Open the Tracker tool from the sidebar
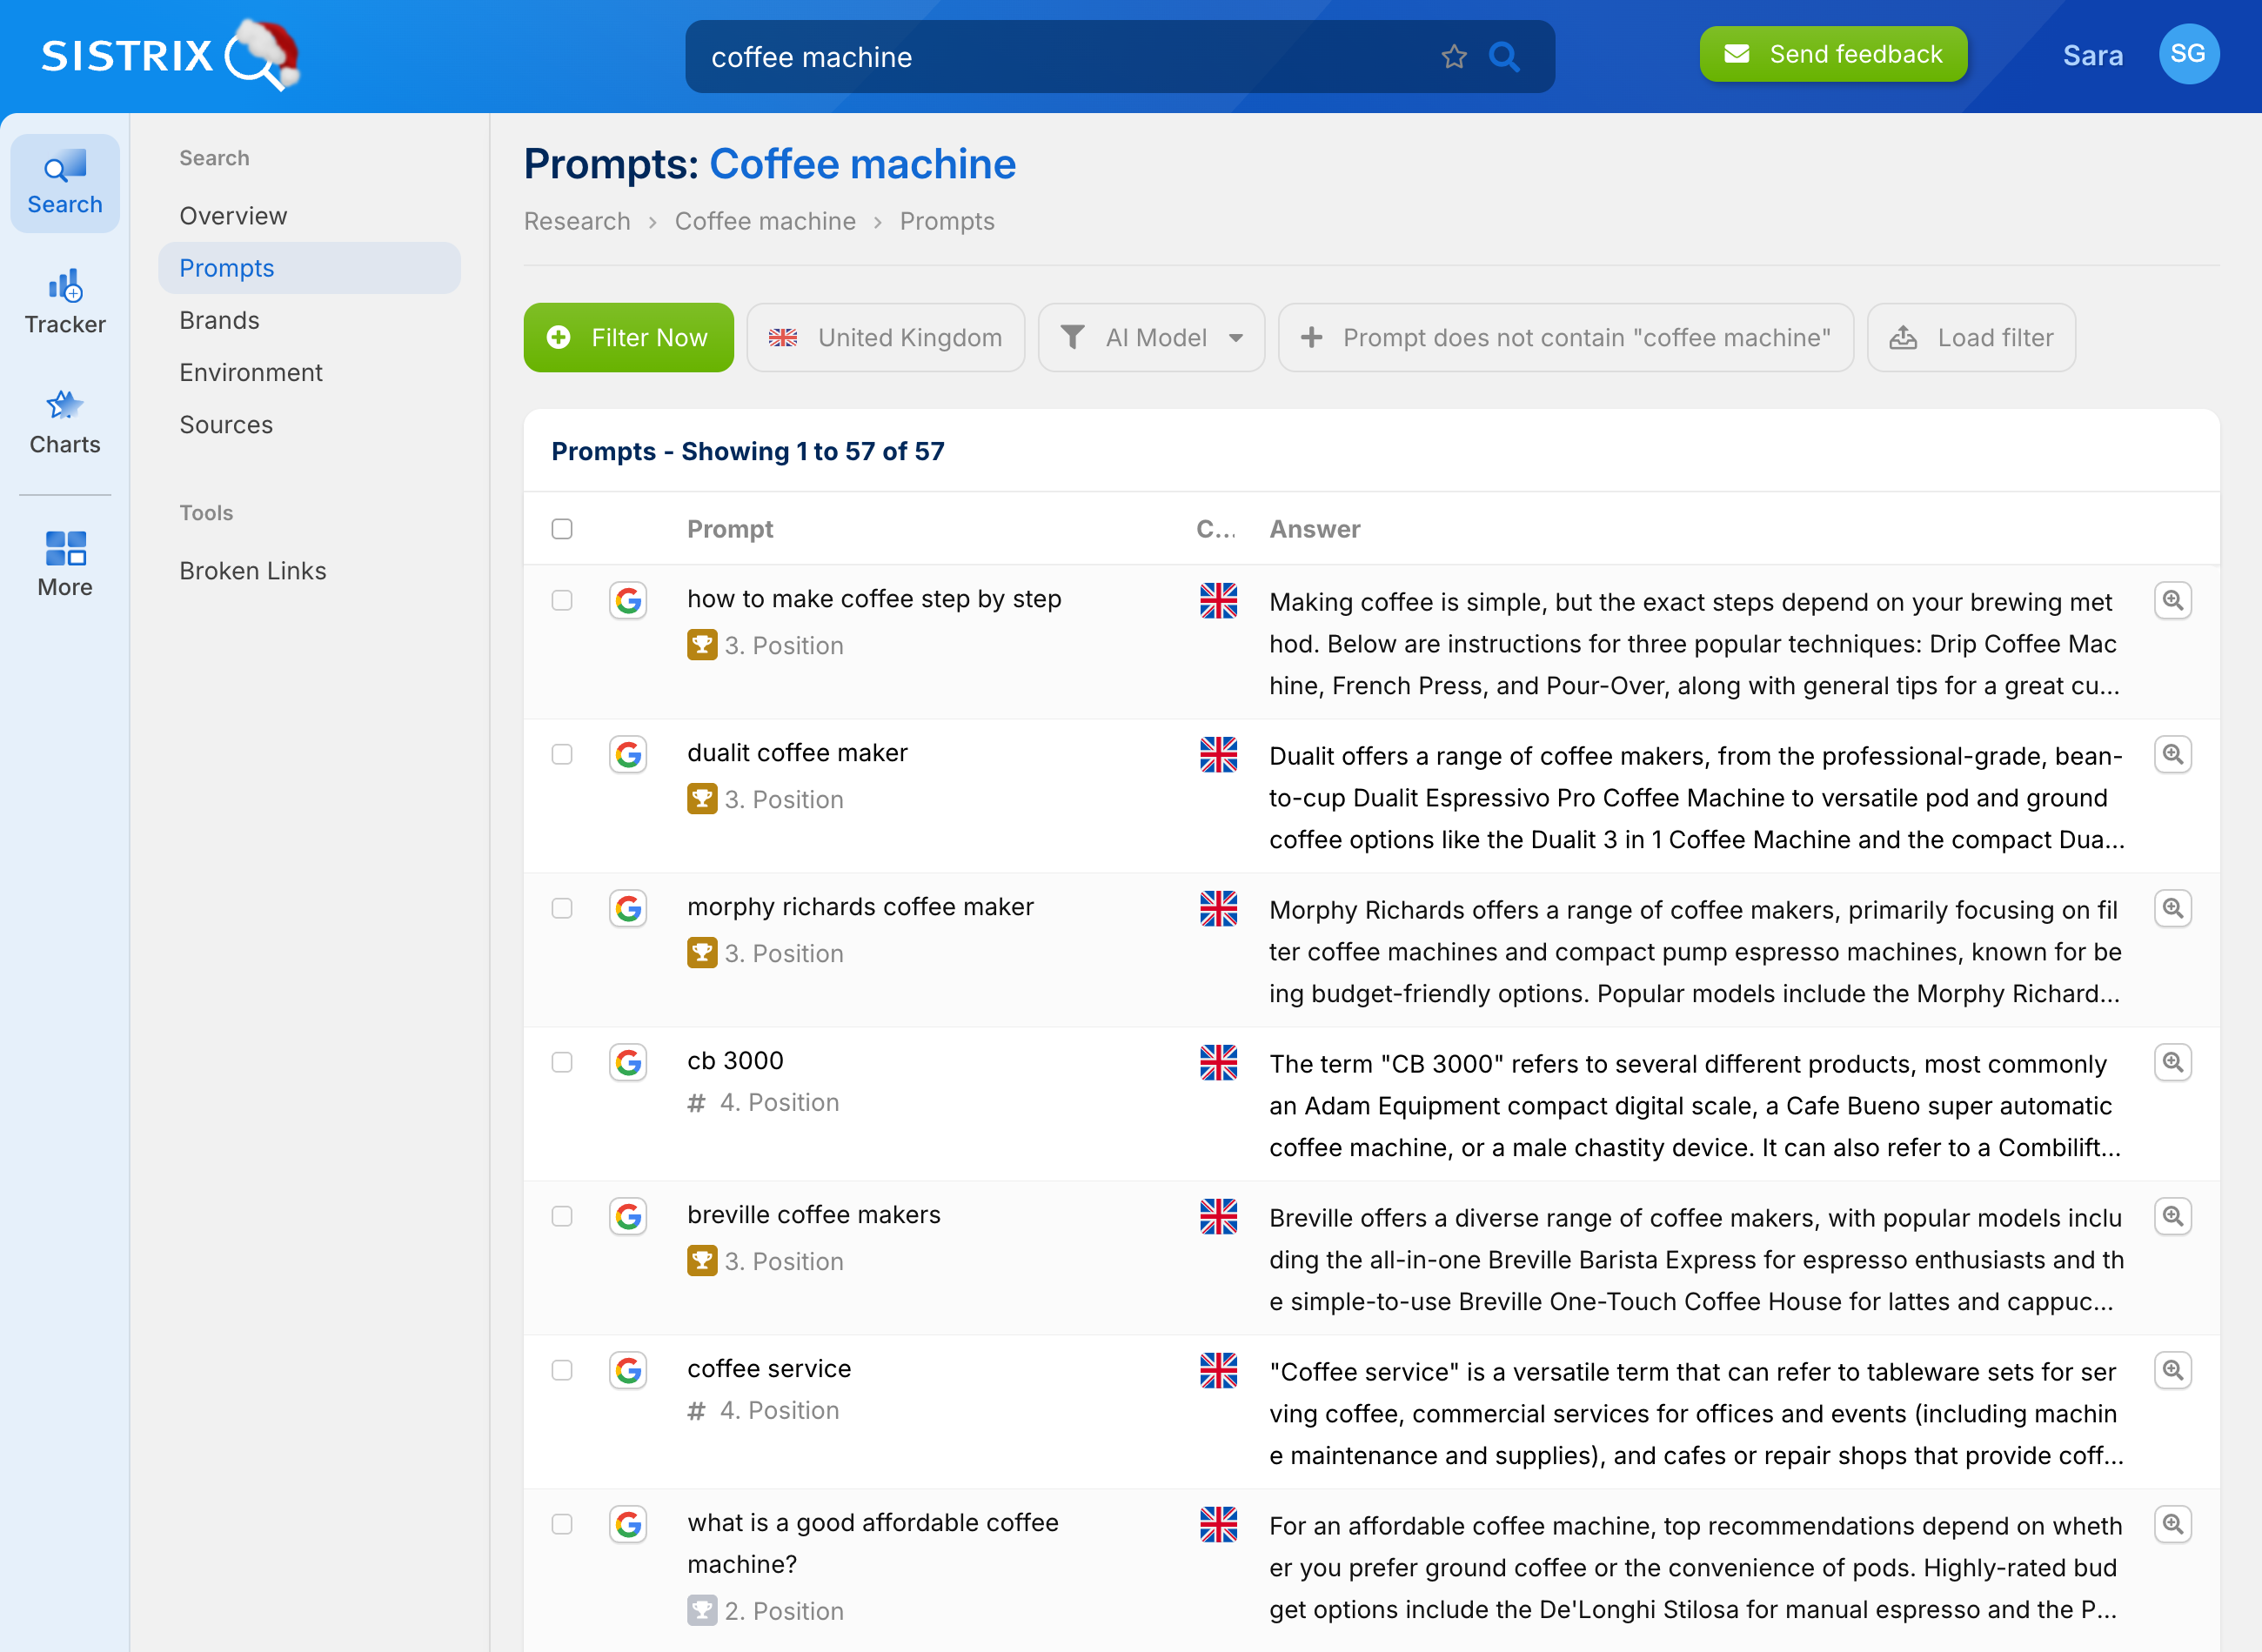The height and width of the screenshot is (1652, 2262). pos(64,300)
